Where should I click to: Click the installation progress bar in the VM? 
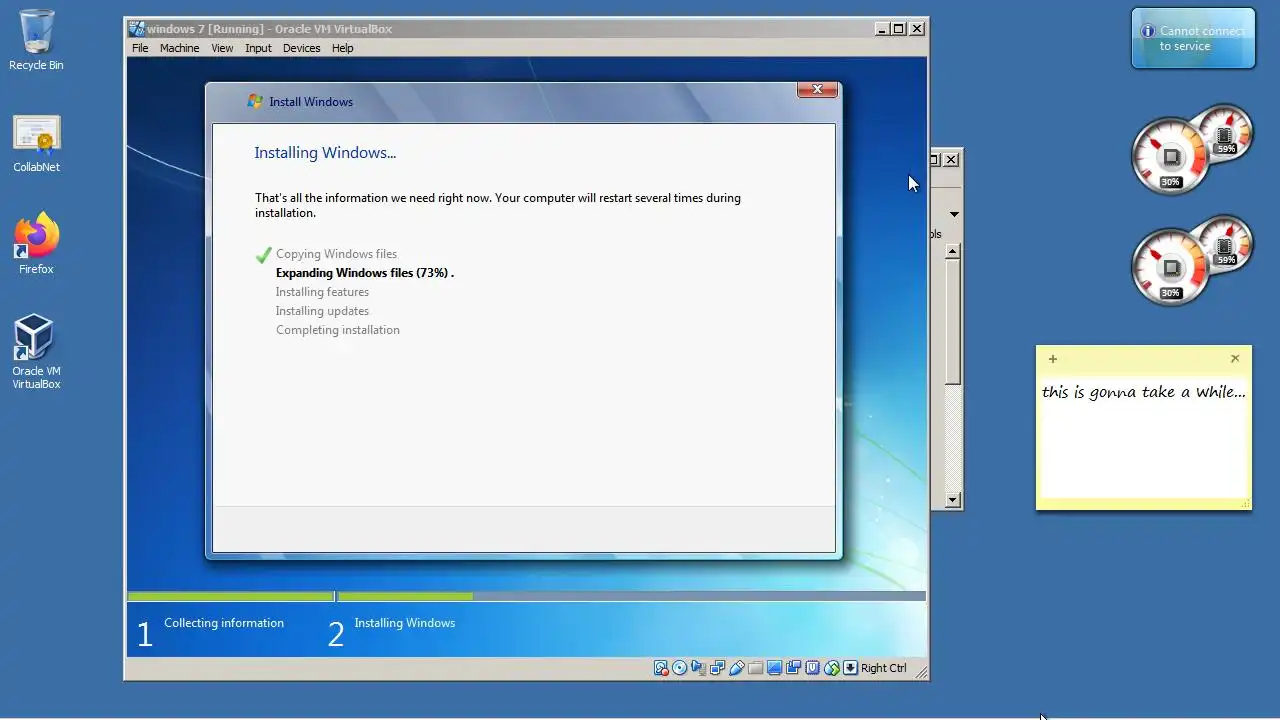click(526, 596)
